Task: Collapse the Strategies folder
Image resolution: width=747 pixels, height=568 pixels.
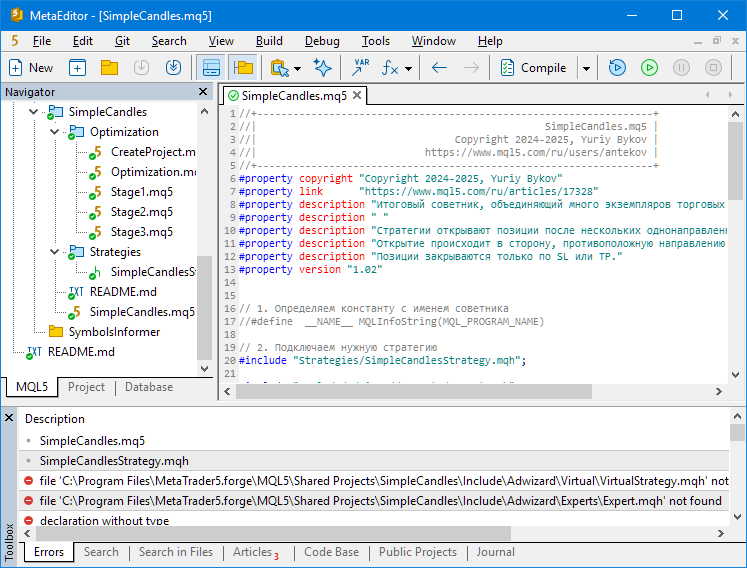Action: (x=54, y=252)
